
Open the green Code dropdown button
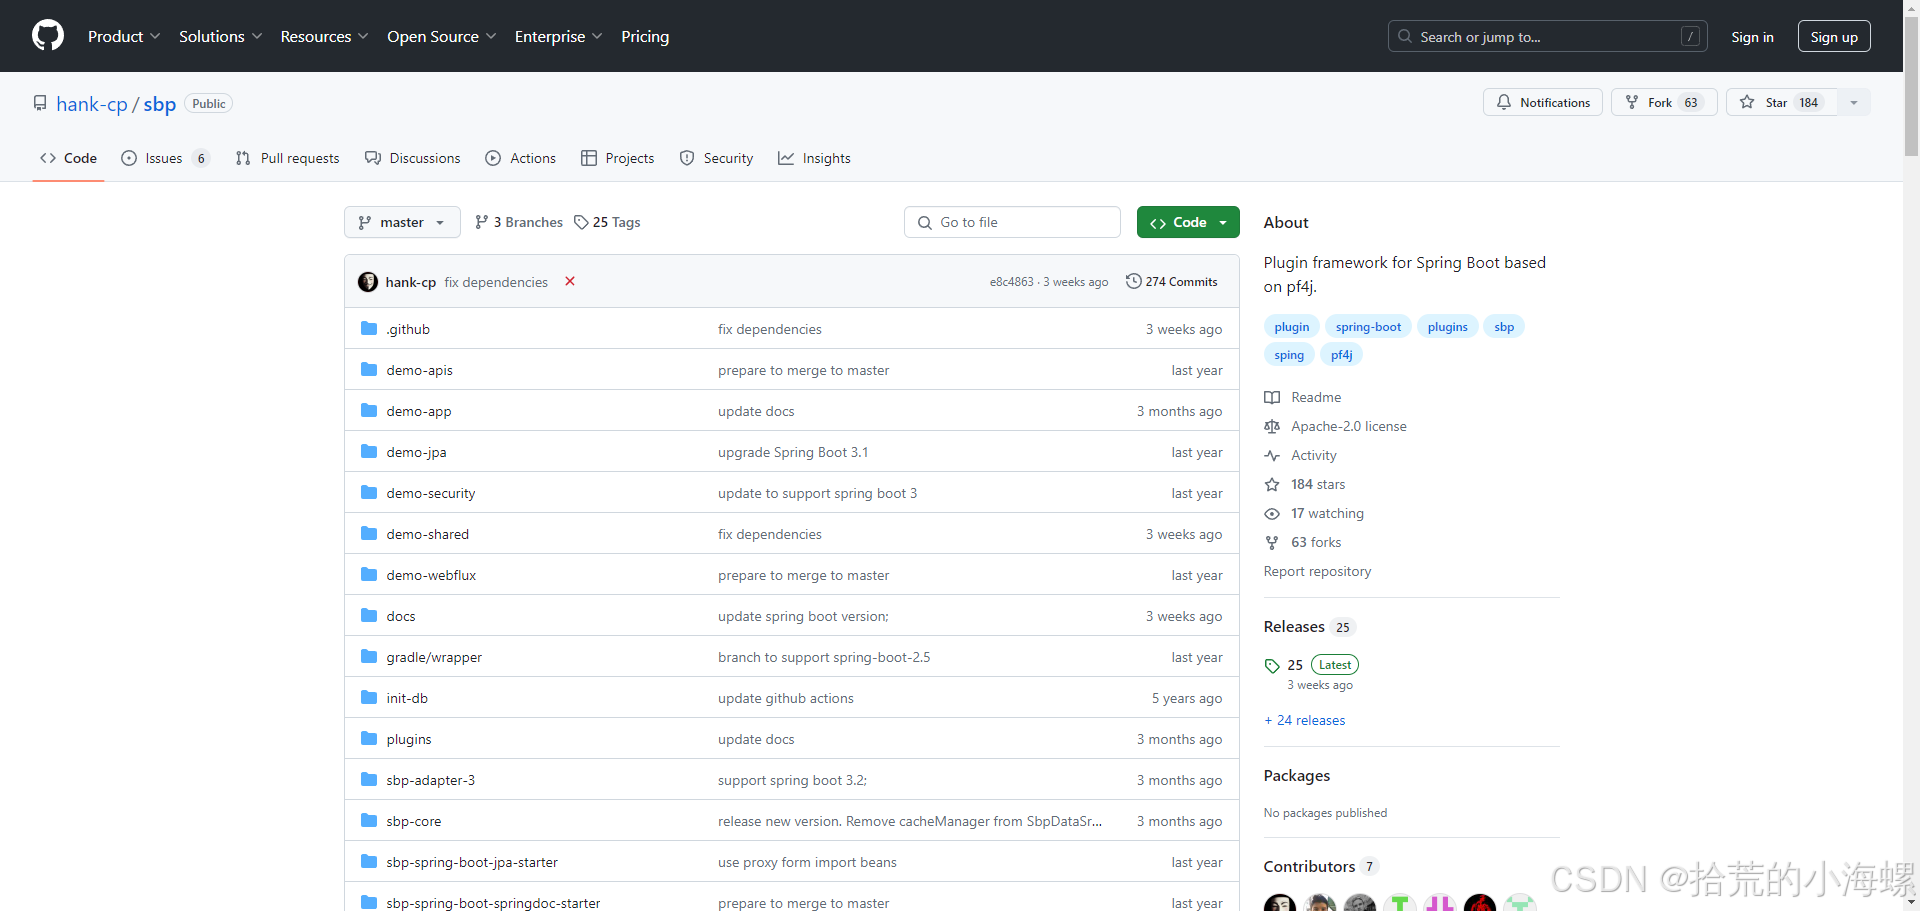pyautogui.click(x=1188, y=222)
